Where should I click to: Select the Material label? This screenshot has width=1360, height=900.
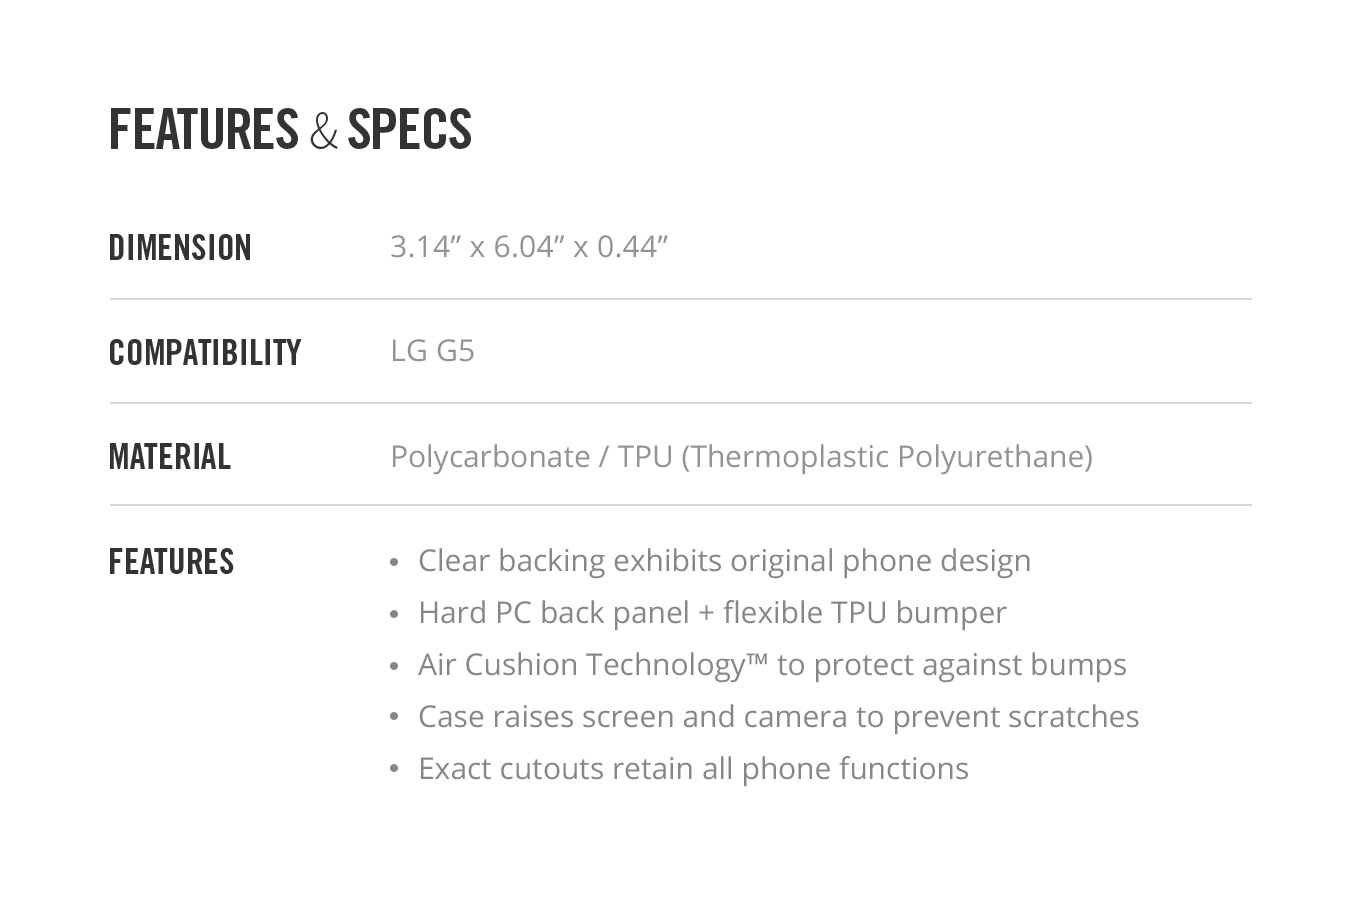pyautogui.click(x=170, y=457)
